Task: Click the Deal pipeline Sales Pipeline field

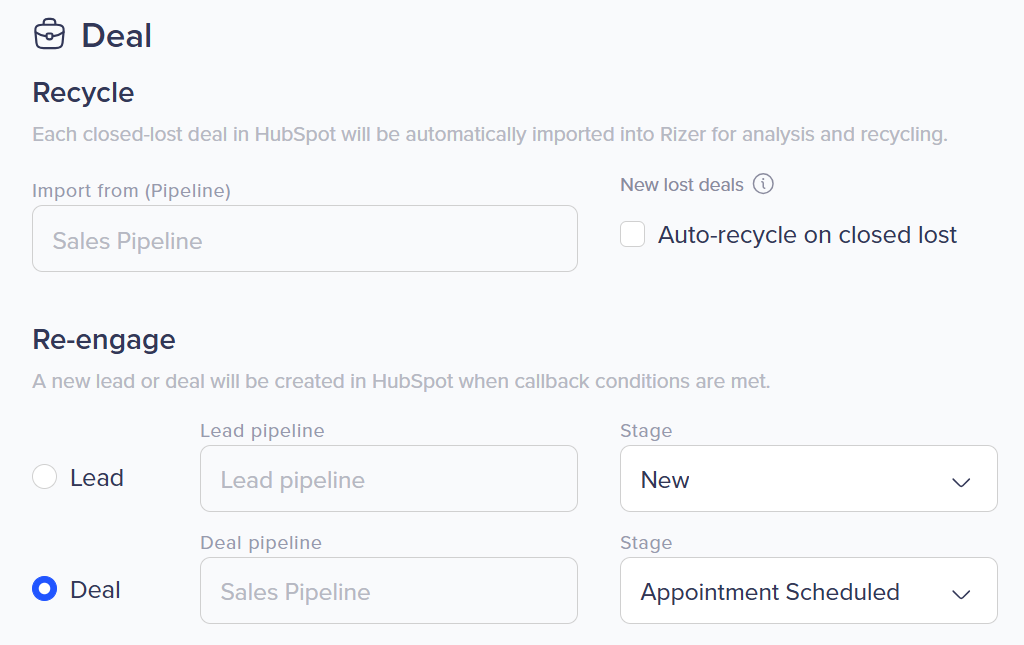Action: point(389,591)
